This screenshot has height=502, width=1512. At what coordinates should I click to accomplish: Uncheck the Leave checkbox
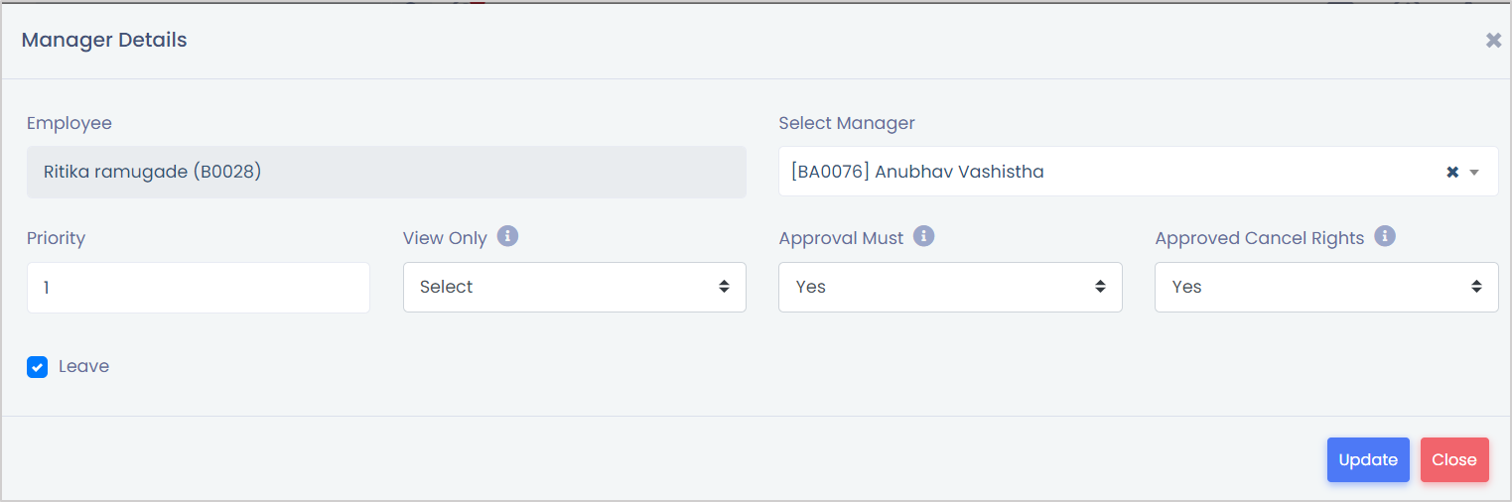click(x=37, y=367)
